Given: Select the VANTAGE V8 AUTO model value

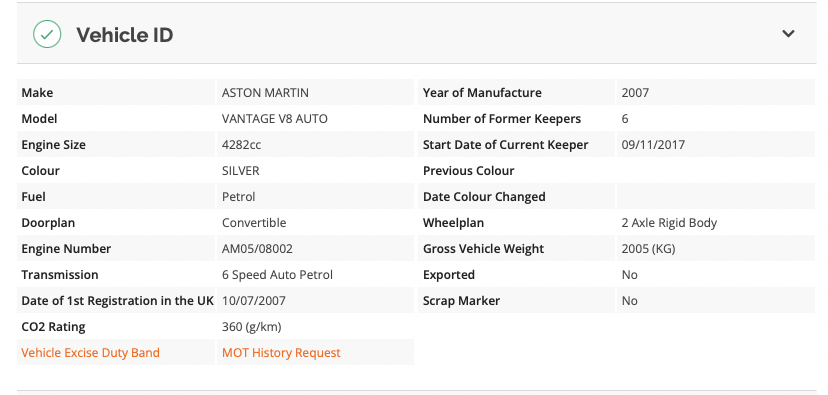Looking at the screenshot, I should tap(275, 119).
